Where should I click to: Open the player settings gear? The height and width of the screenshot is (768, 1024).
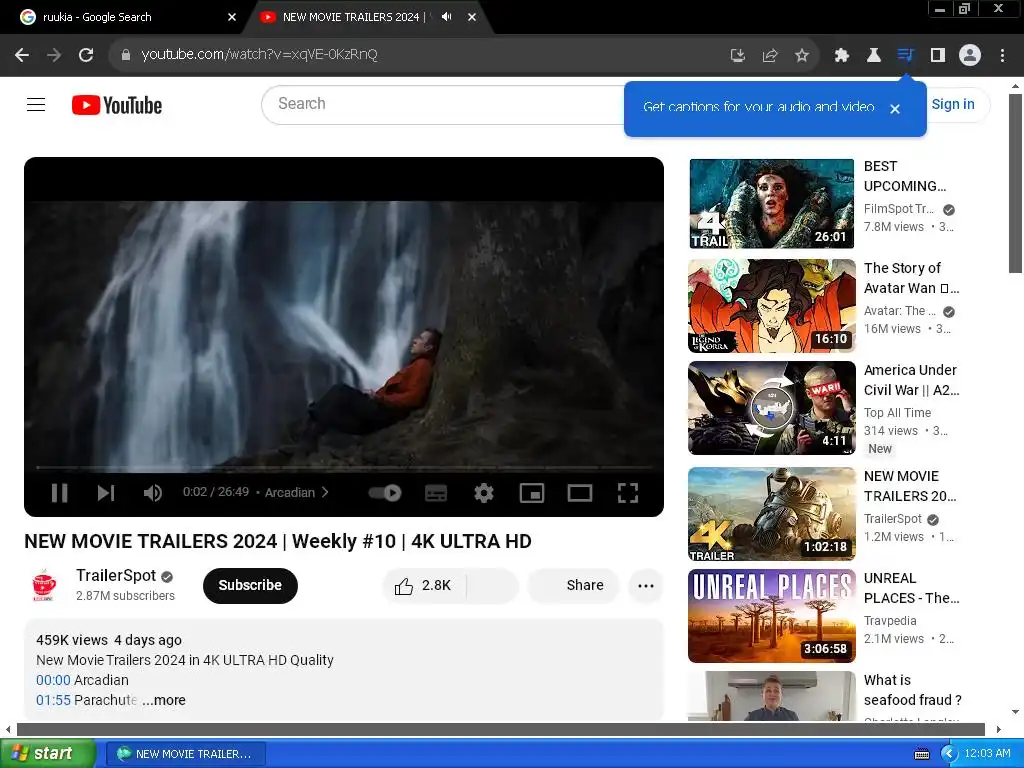point(484,492)
